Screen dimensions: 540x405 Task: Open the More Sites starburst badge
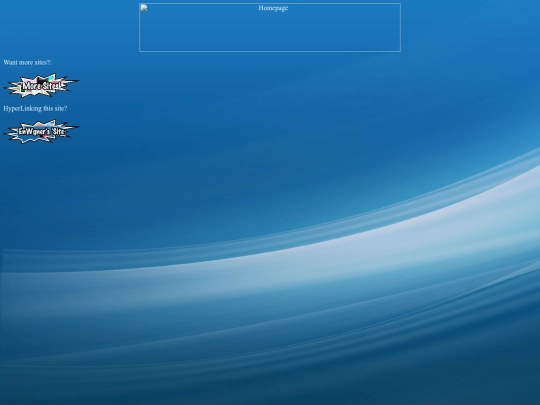pyautogui.click(x=41, y=85)
